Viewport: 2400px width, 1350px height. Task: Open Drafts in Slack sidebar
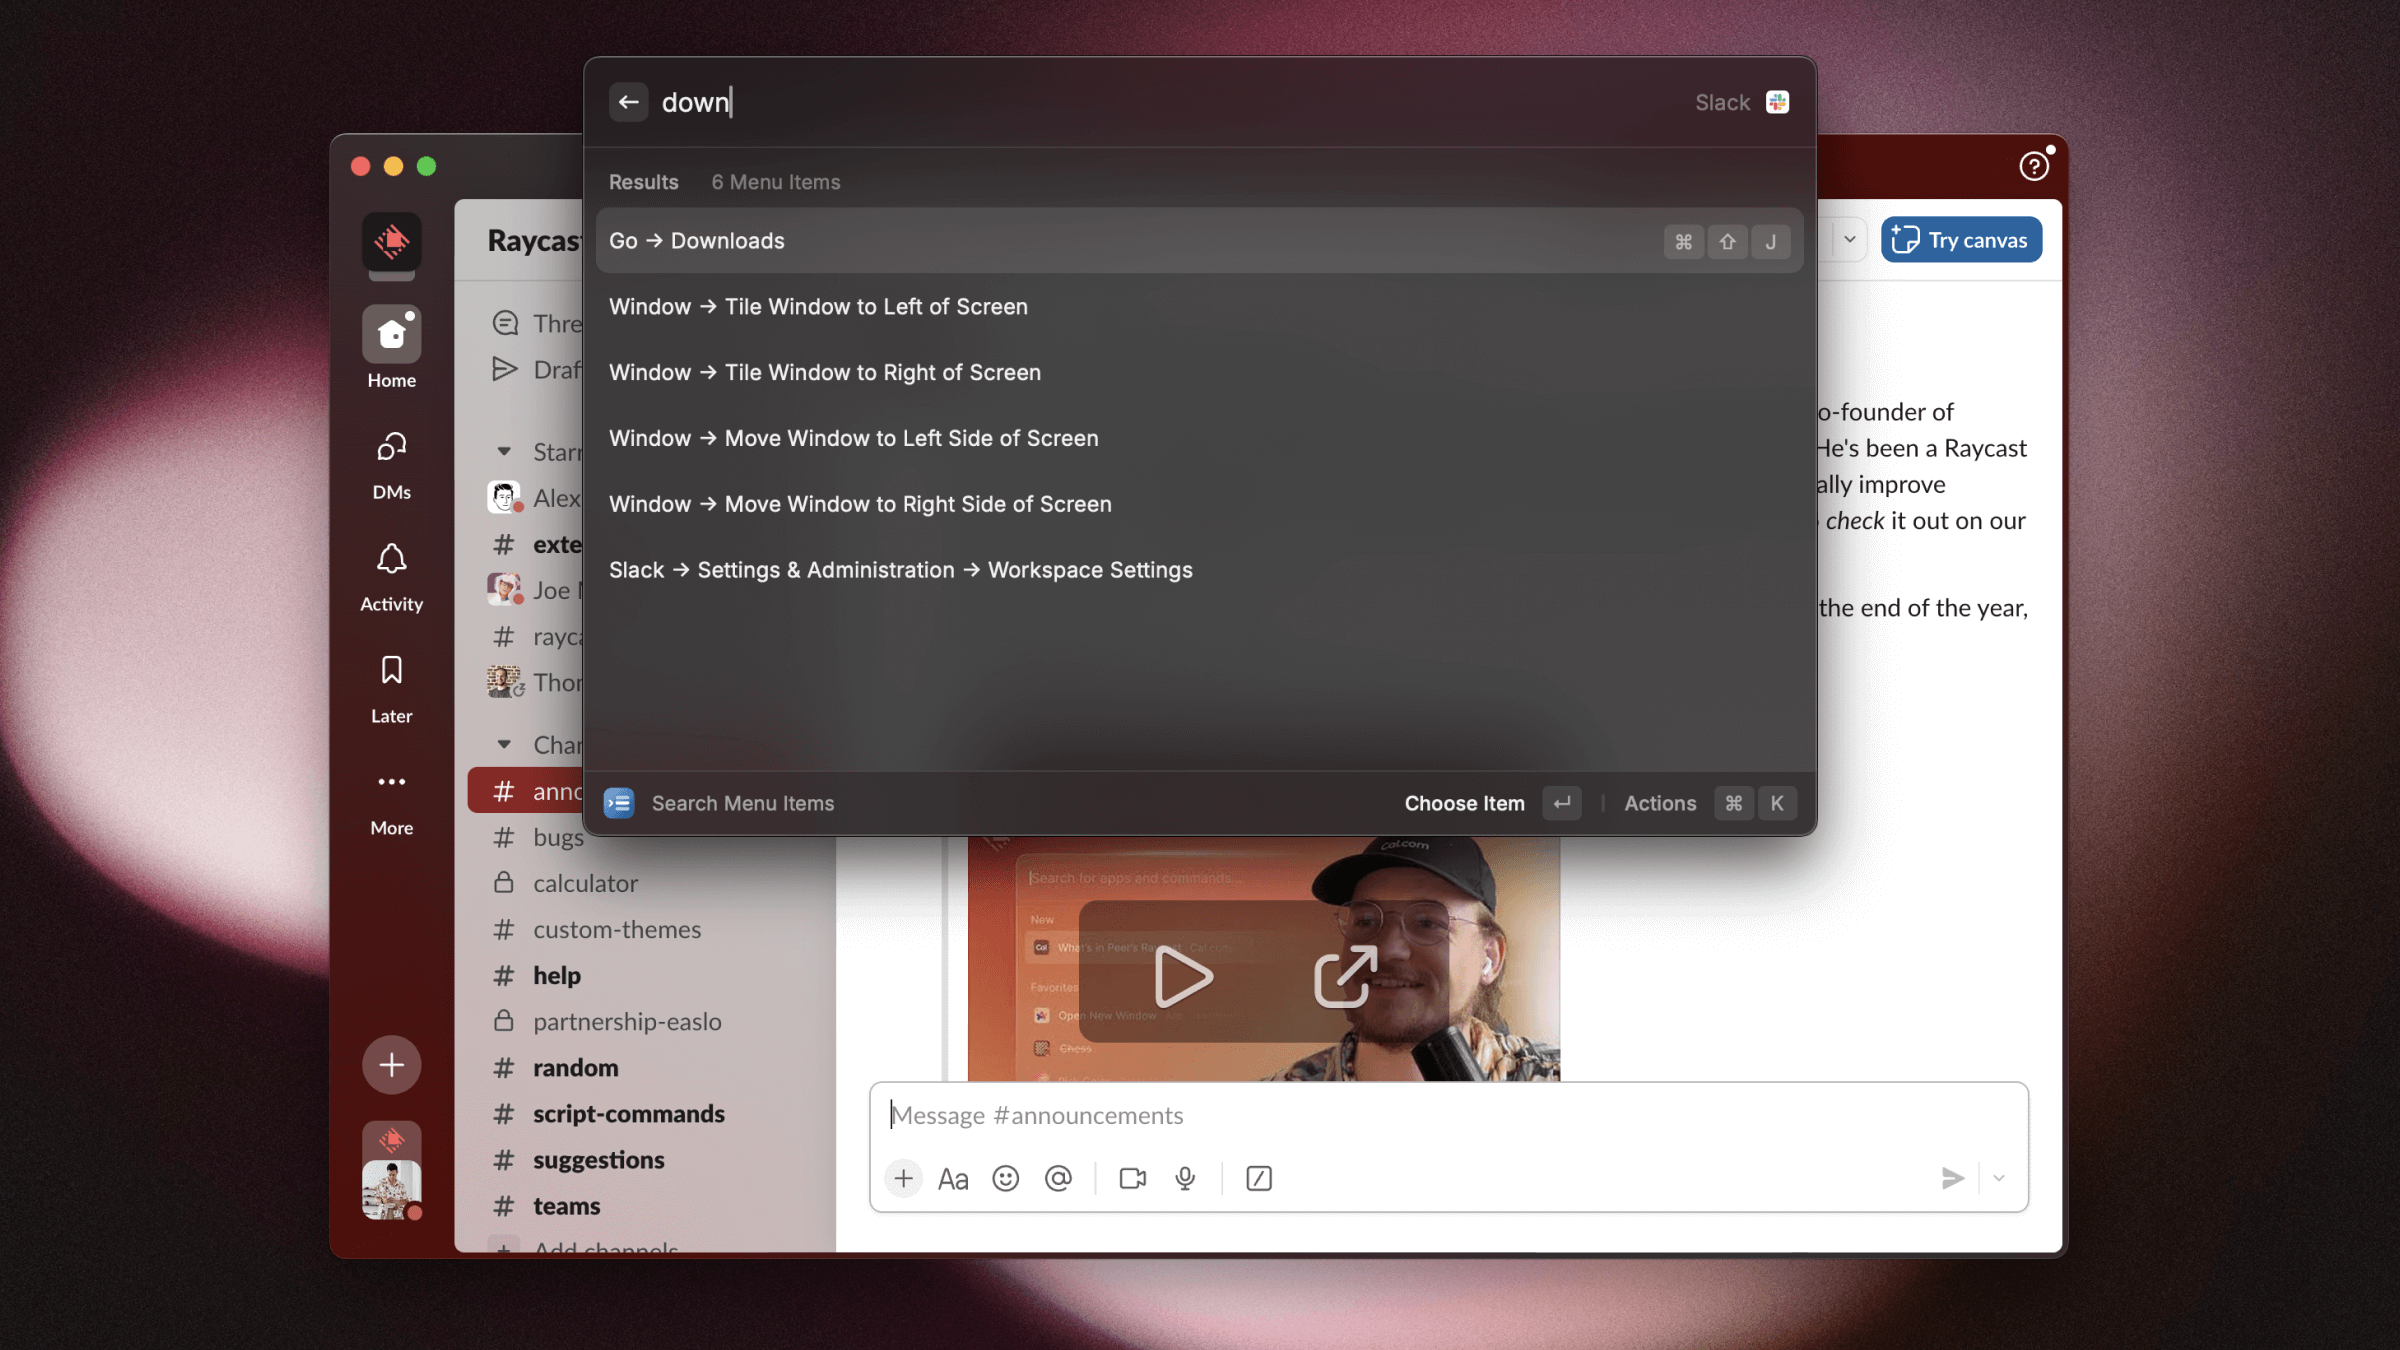coord(536,370)
